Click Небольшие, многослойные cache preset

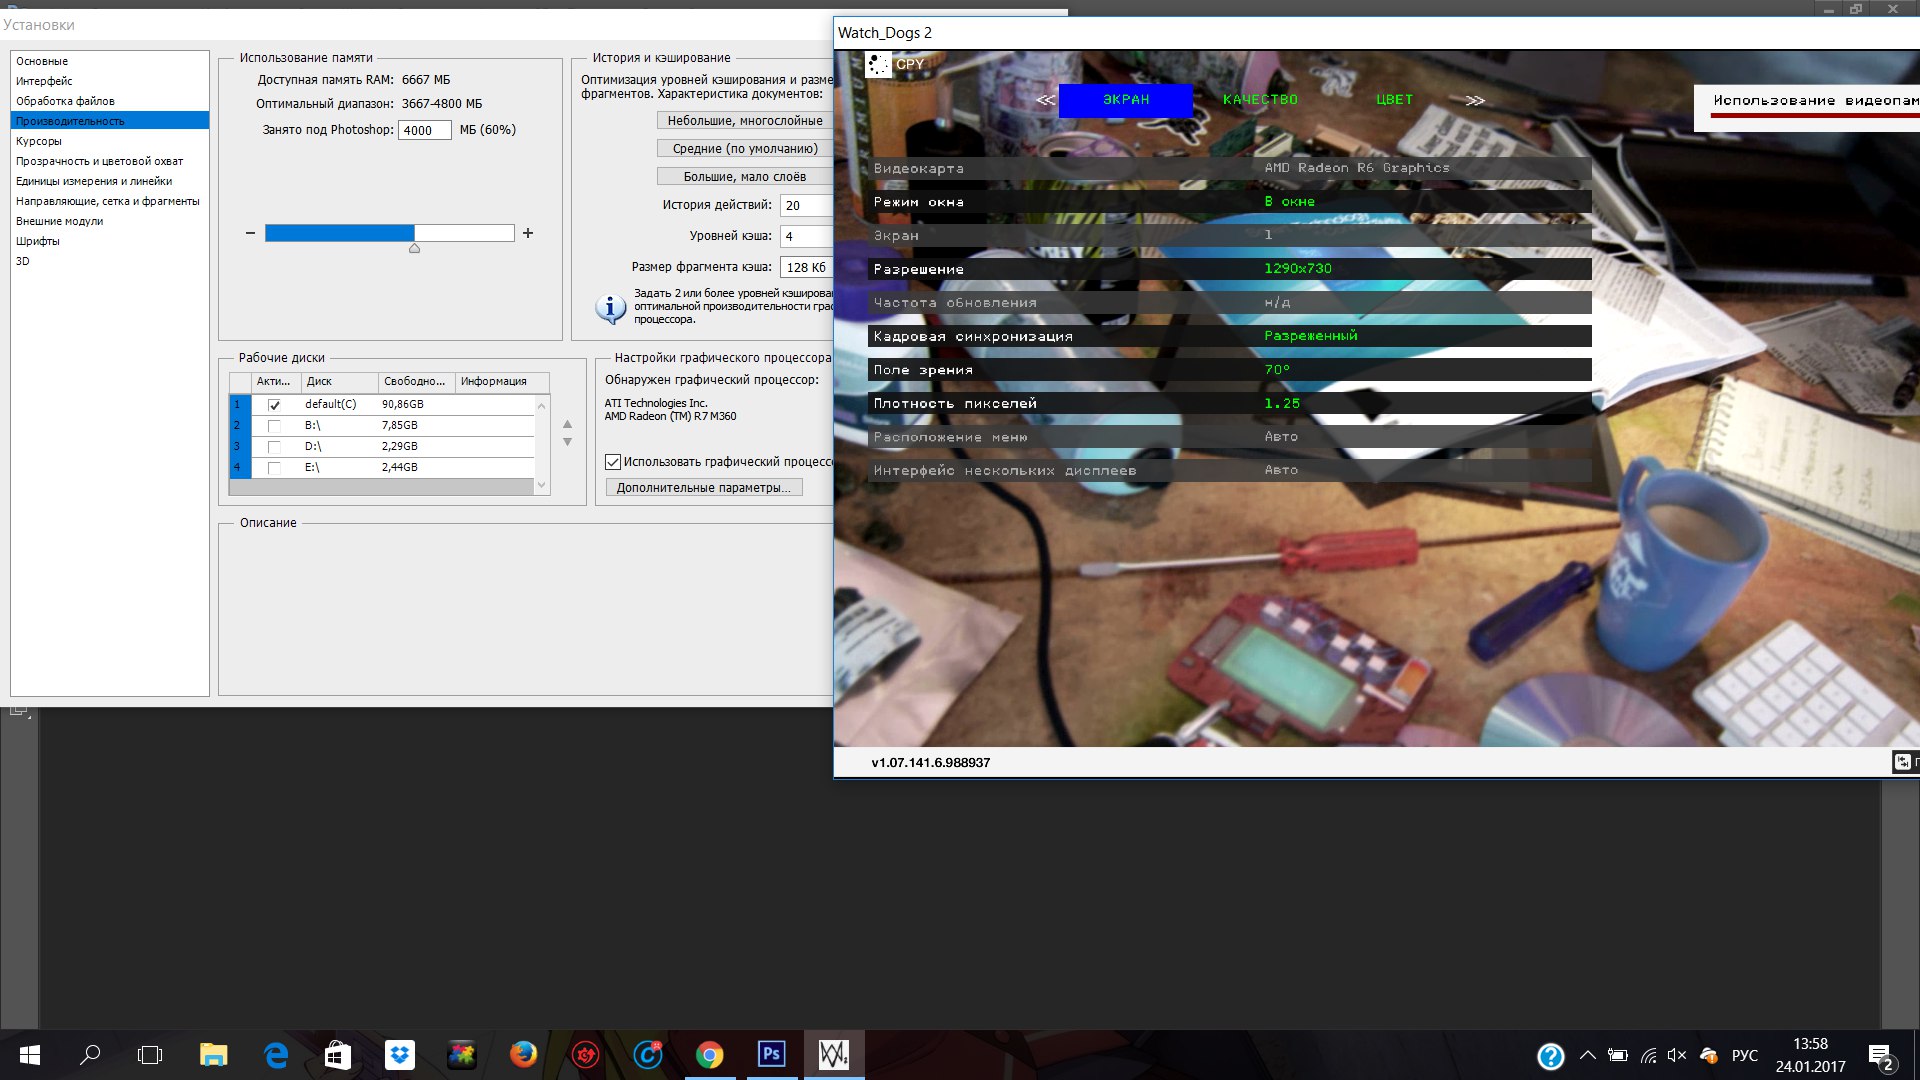[745, 121]
